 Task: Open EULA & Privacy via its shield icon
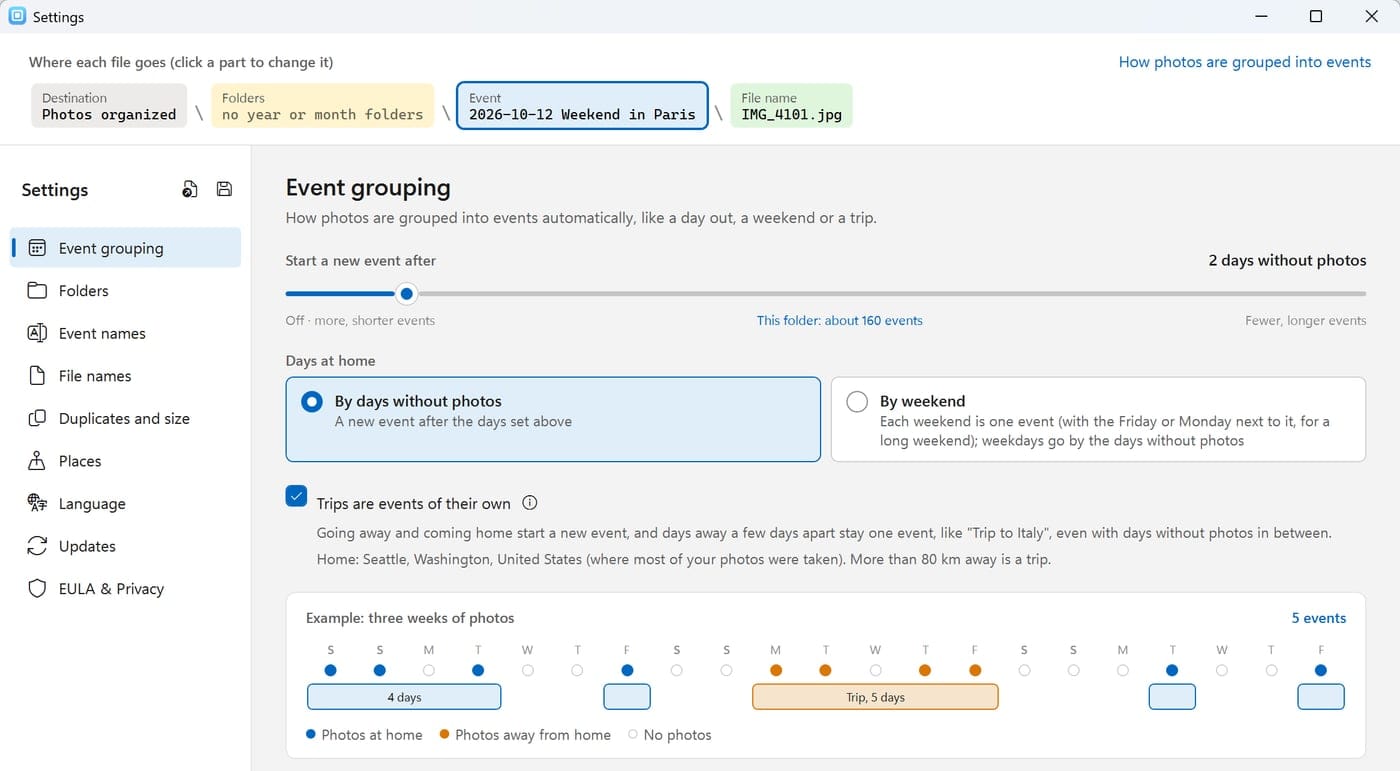coord(37,589)
